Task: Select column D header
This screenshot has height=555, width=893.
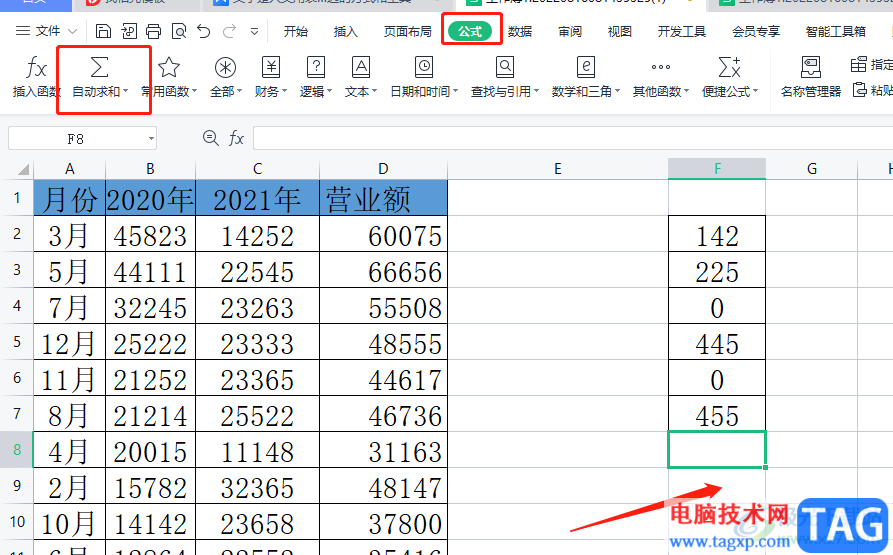Action: click(x=383, y=168)
